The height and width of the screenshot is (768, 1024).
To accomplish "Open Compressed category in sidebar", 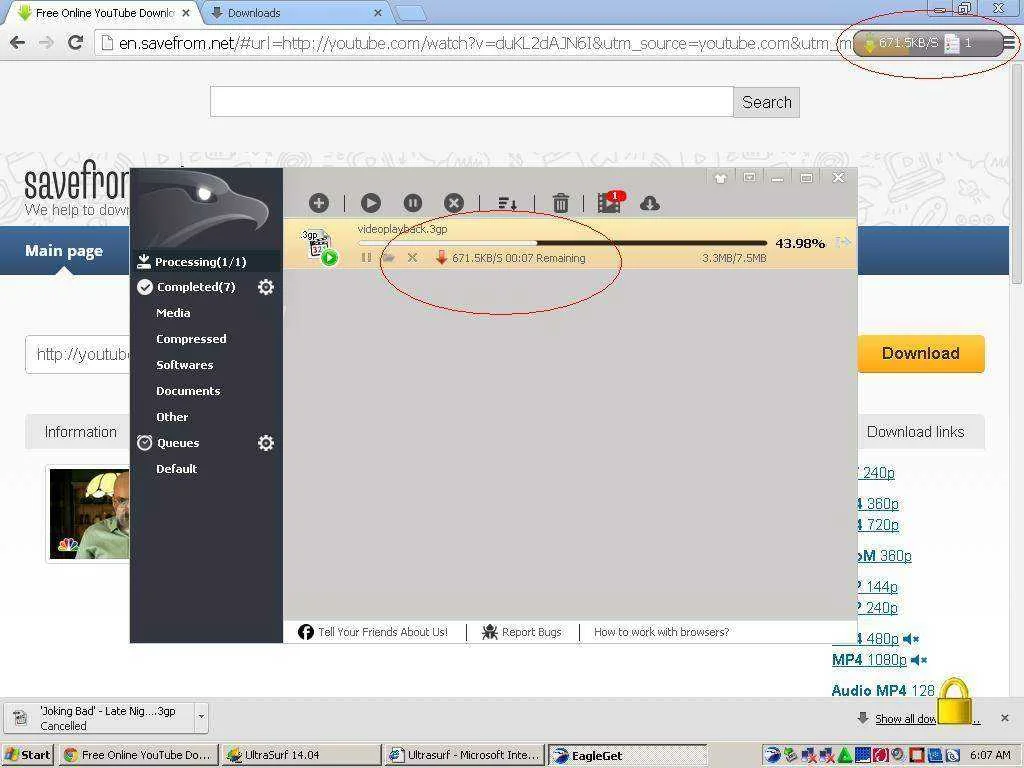I will 191,339.
